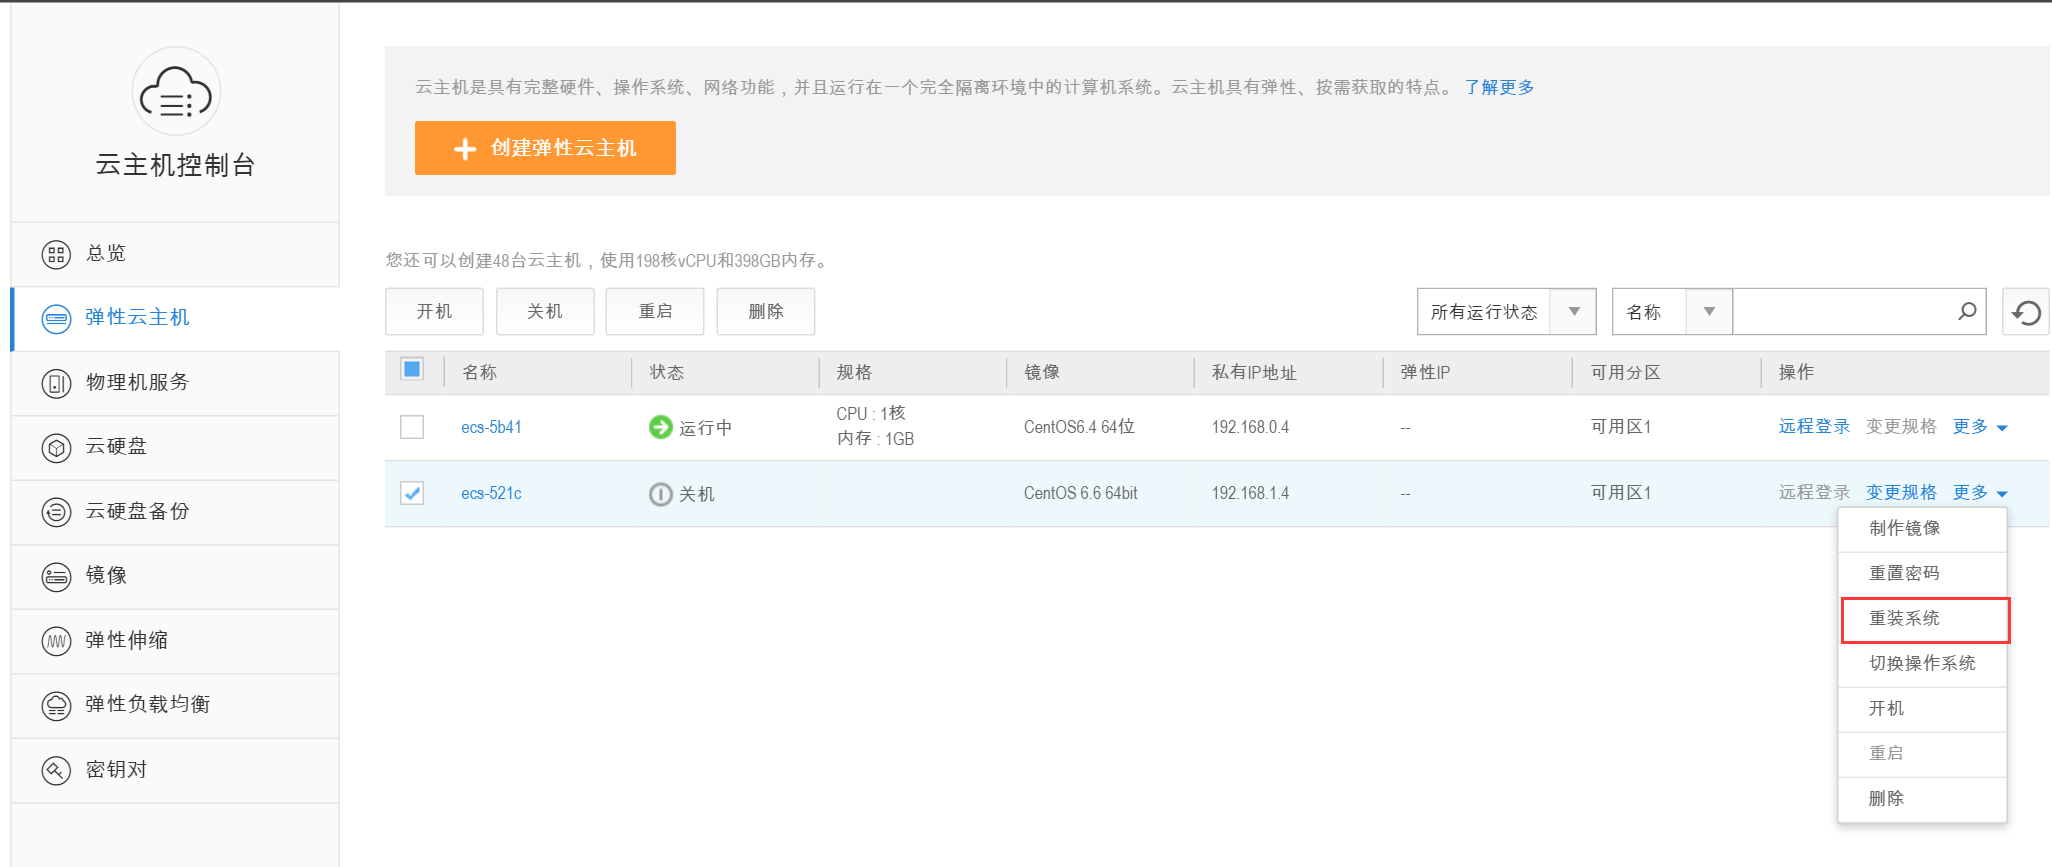Click the 镜像 image icon
The image size is (2052, 867).
click(56, 576)
